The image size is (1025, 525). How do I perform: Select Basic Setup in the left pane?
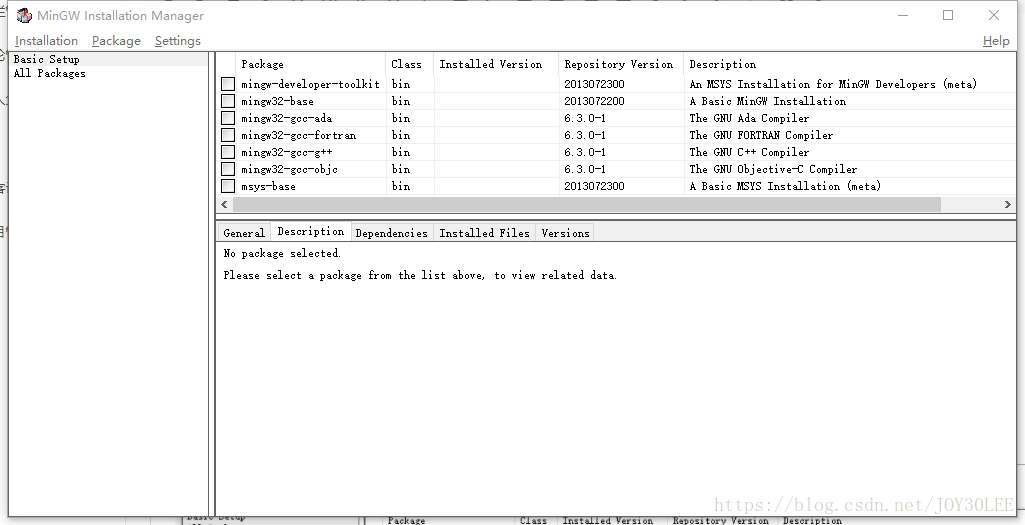(x=46, y=59)
